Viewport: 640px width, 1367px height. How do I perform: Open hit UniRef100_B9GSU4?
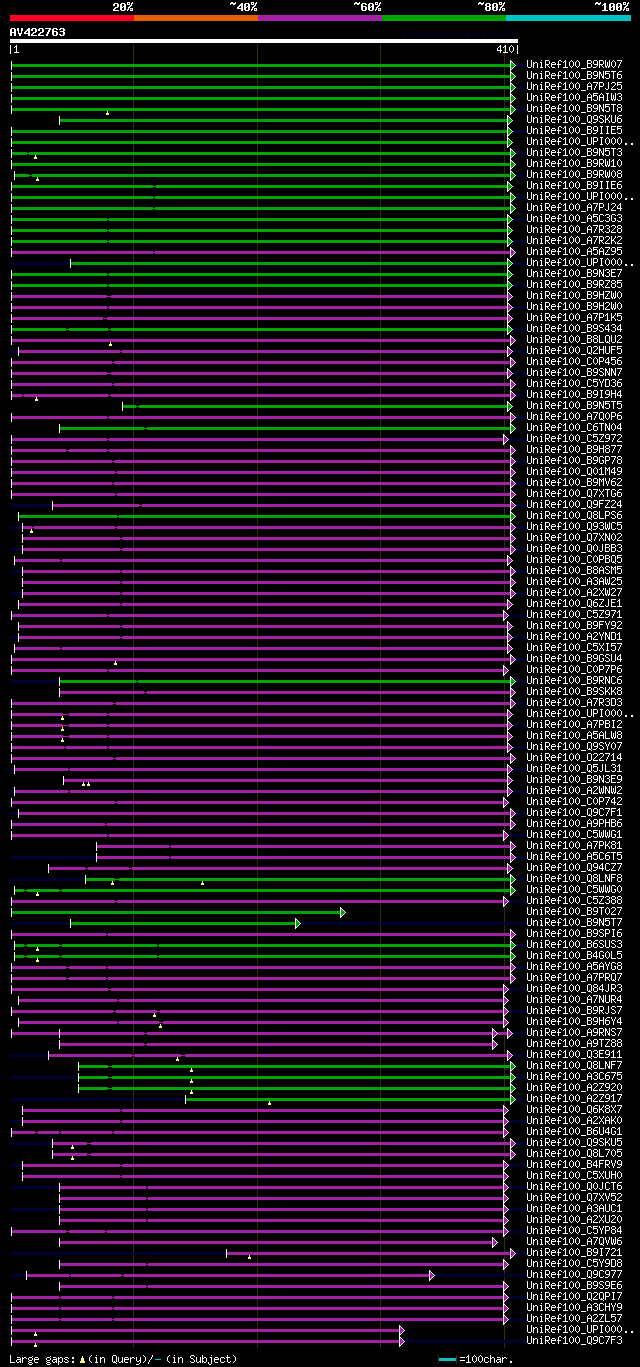pos(574,659)
